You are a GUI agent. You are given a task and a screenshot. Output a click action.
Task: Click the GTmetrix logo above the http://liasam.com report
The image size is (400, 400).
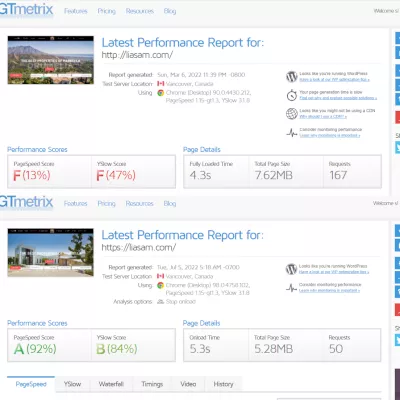pyautogui.click(x=26, y=9)
